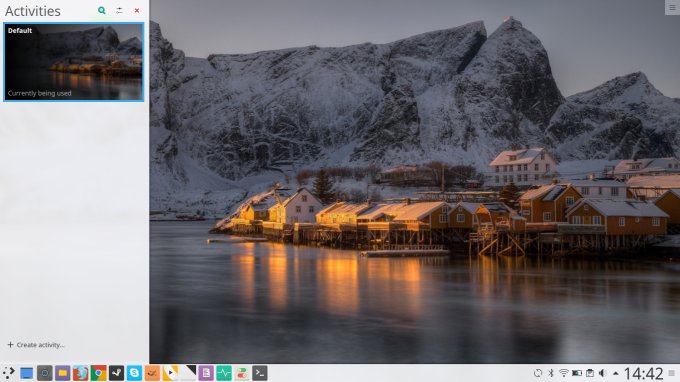Viewport: 680px width, 382px height.
Task: Launch the terminal from the taskbar
Action: coord(260,373)
